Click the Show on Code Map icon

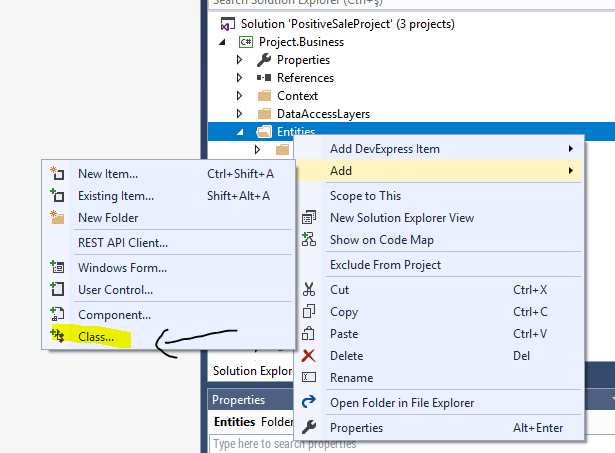coord(309,239)
